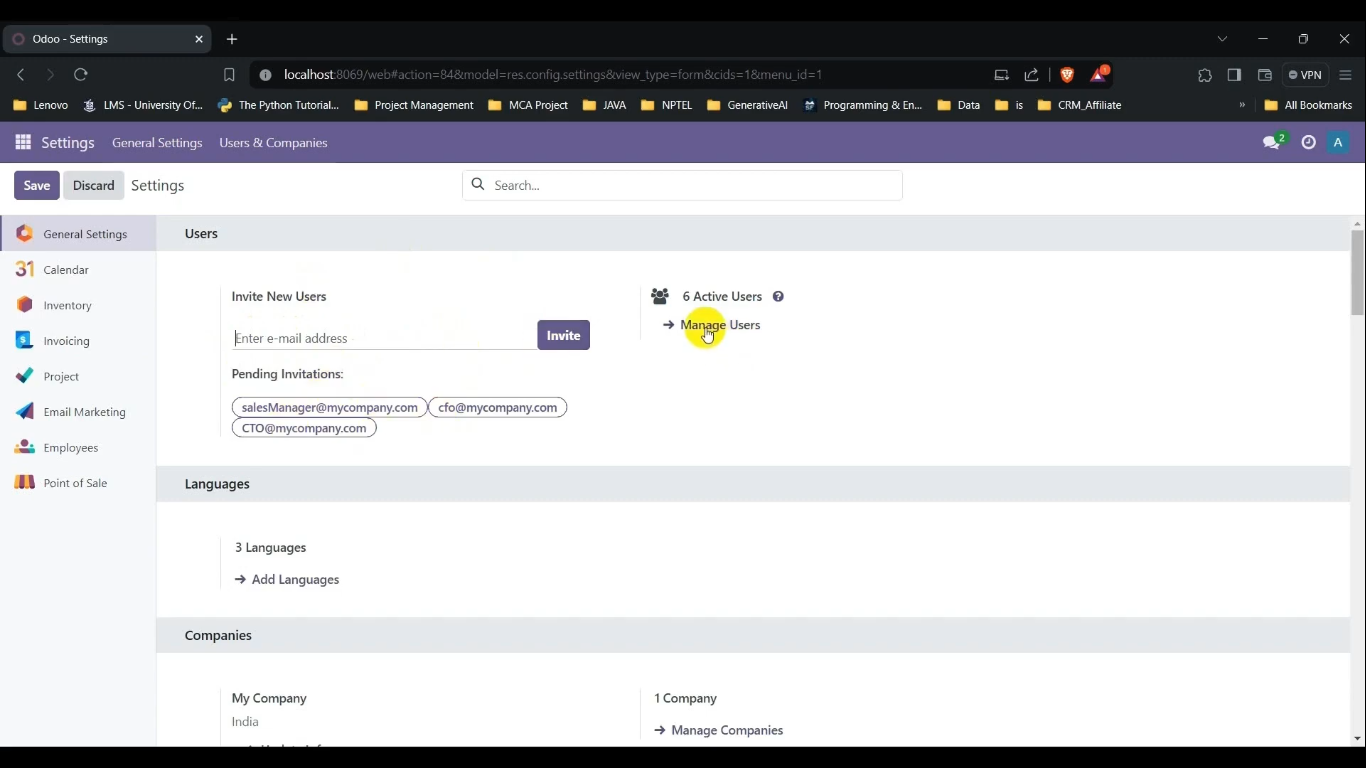1366x768 pixels.
Task: Expand the tab search dropdown arrow
Action: click(x=1222, y=39)
